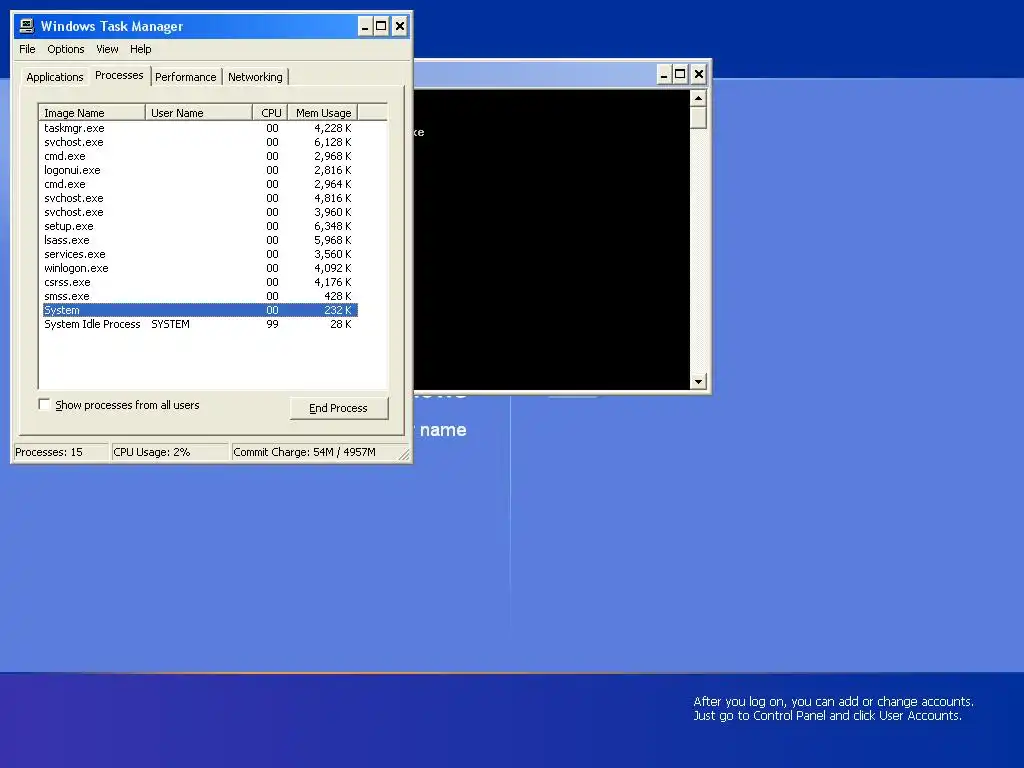Open the Help menu
Image resolution: width=1024 pixels, height=768 pixels.
140,49
